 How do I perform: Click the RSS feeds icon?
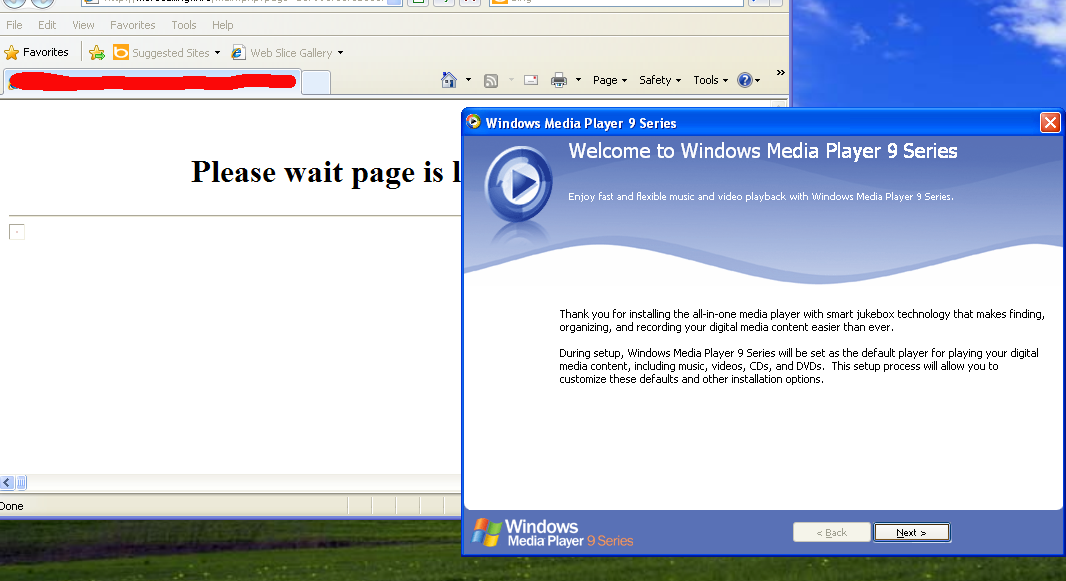pyautogui.click(x=491, y=81)
